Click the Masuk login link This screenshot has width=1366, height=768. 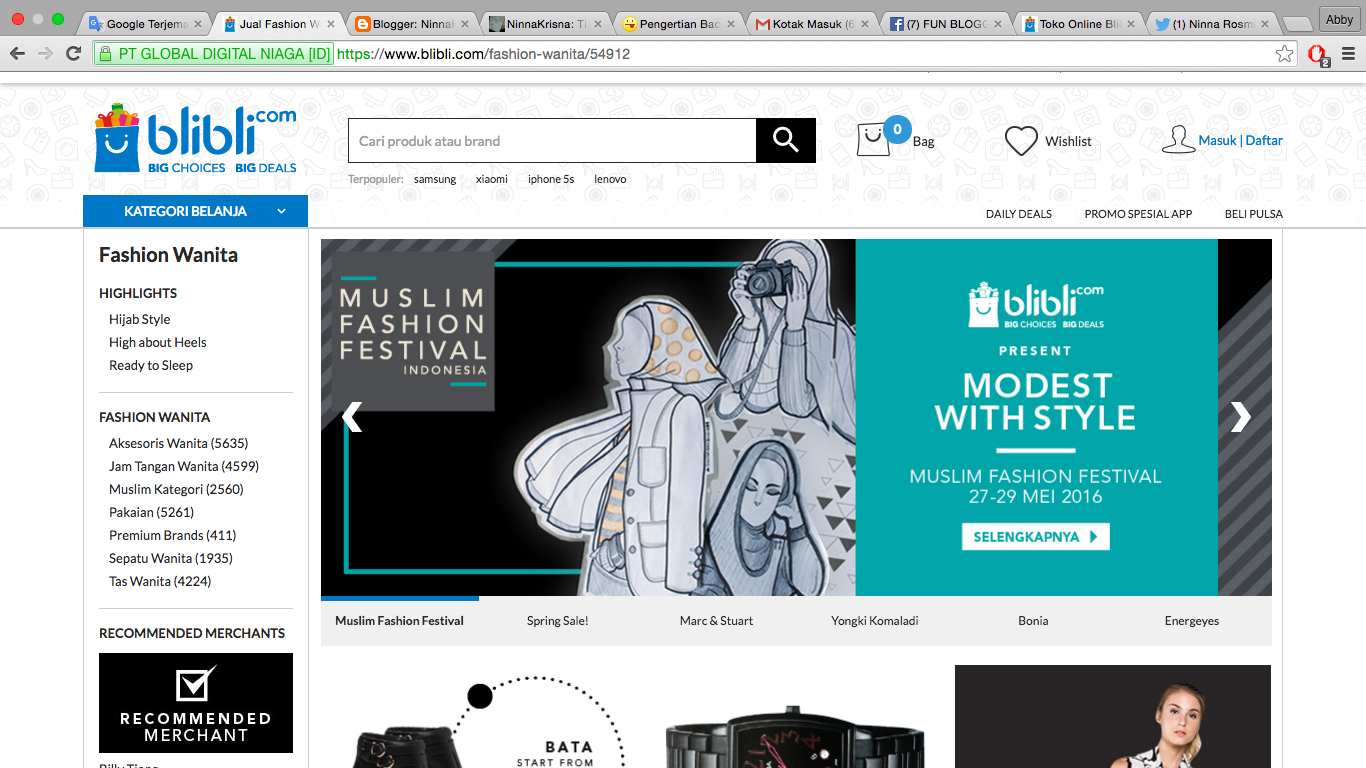(x=1217, y=141)
